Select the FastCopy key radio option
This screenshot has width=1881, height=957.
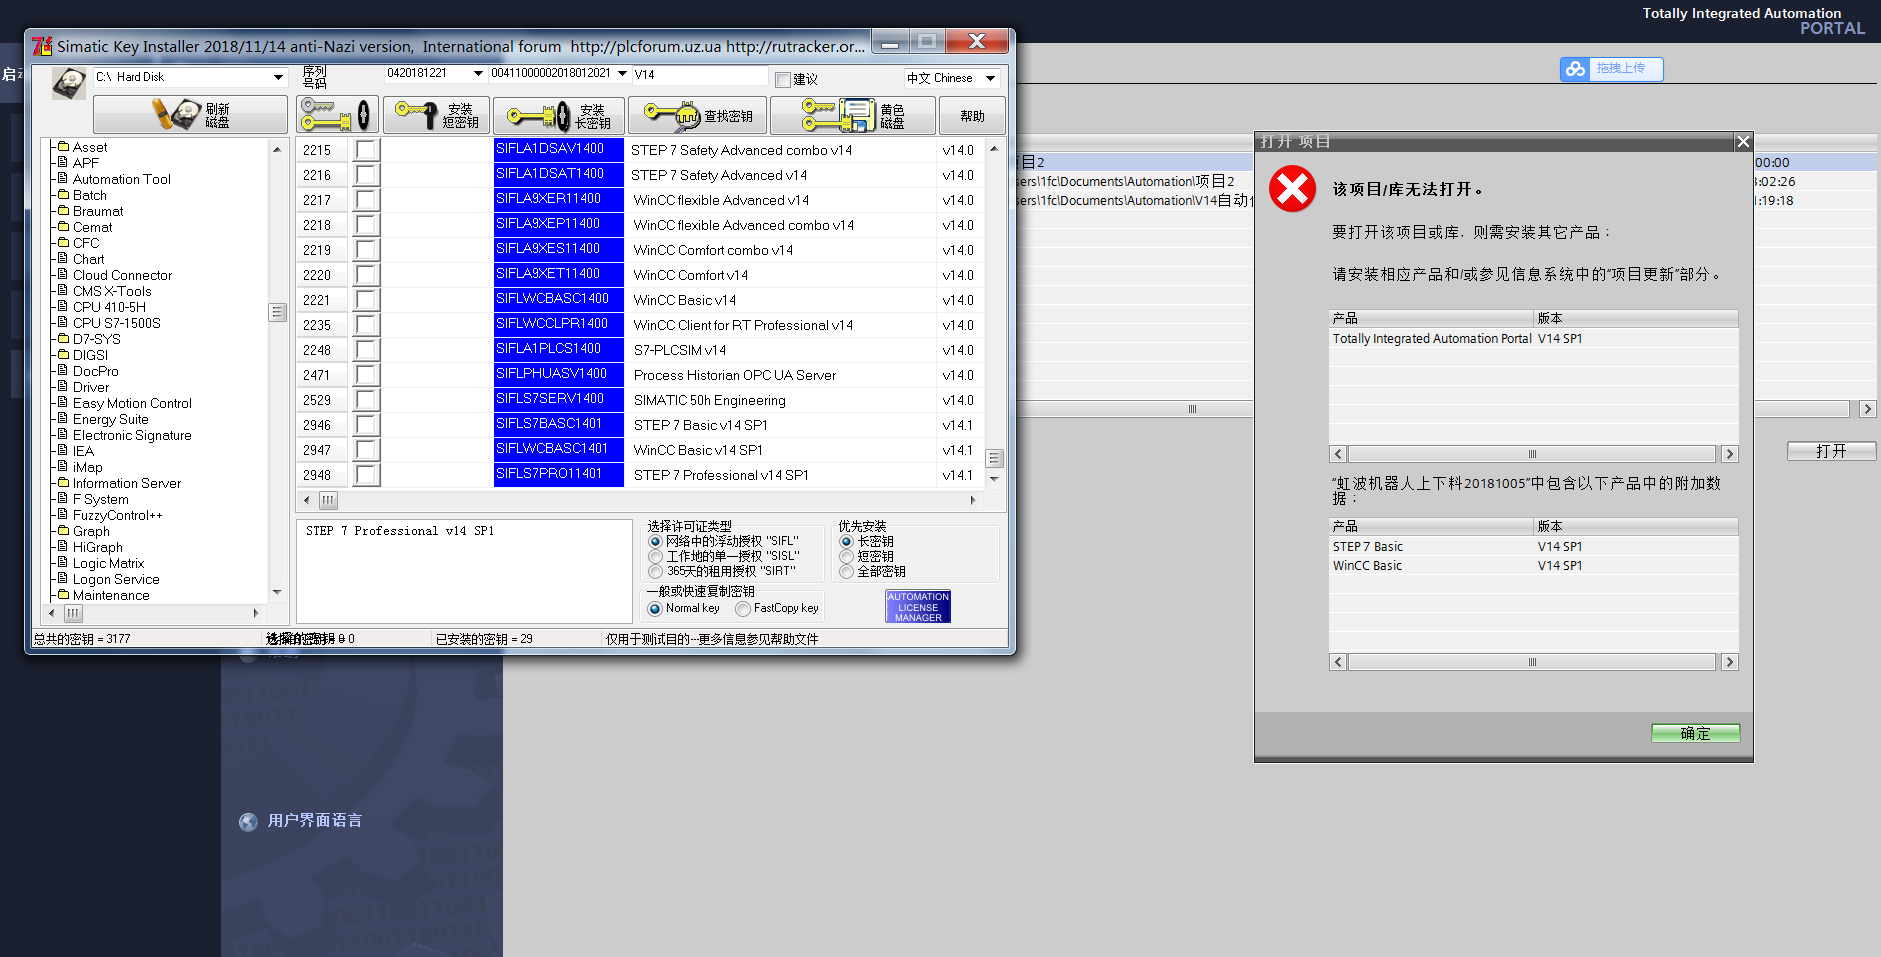point(743,609)
